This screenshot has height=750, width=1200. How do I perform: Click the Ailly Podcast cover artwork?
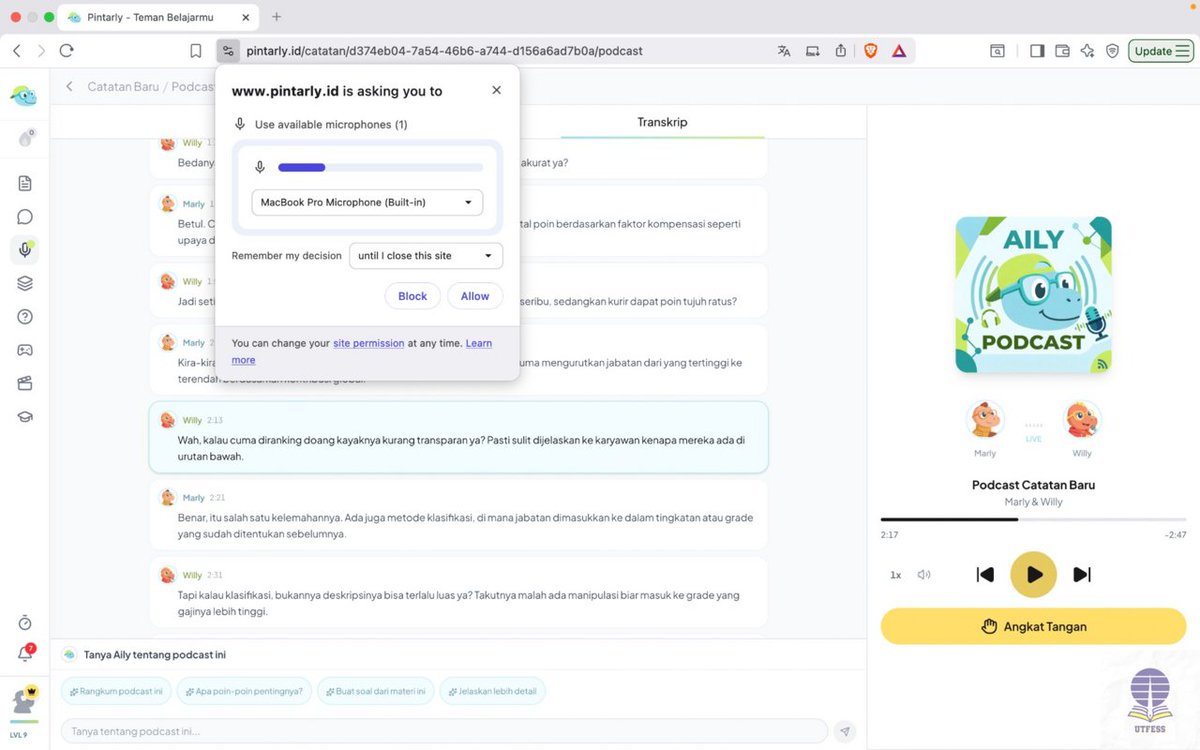point(1033,295)
